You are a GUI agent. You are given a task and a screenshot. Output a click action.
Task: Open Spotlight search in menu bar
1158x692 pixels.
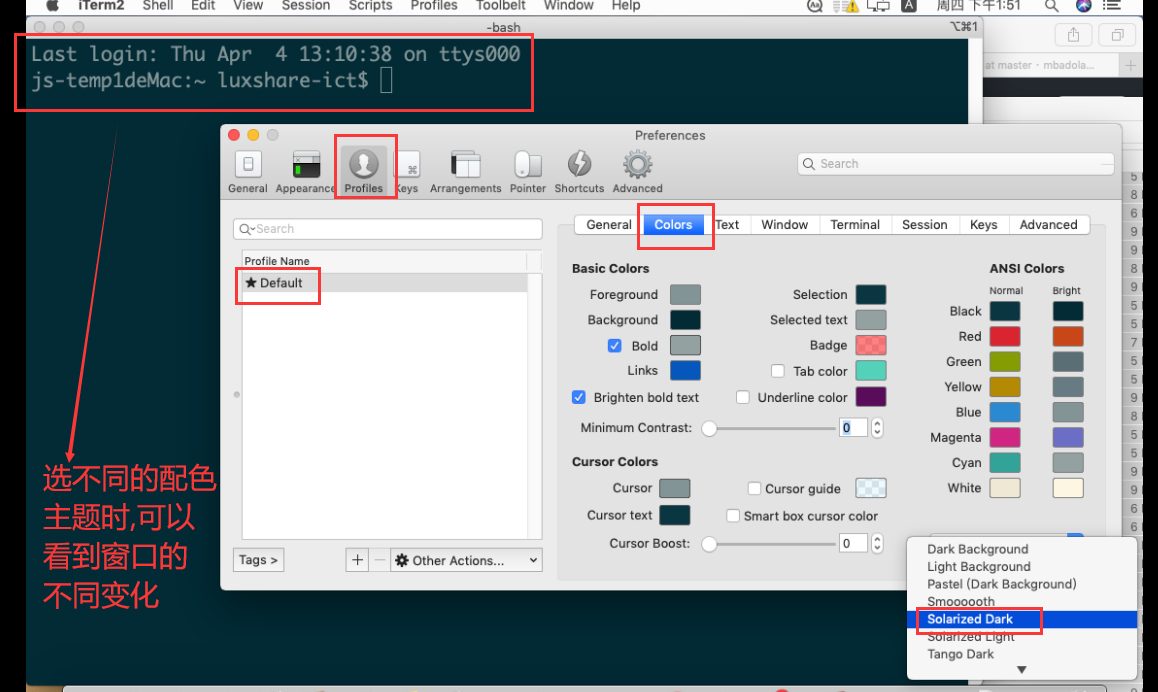coord(1051,6)
